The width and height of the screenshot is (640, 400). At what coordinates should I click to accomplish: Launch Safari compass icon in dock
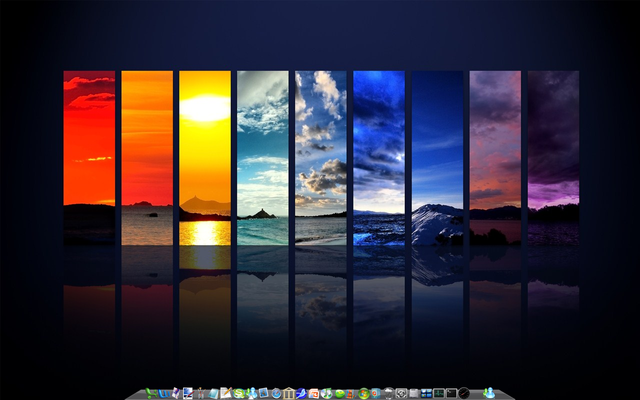pos(276,393)
